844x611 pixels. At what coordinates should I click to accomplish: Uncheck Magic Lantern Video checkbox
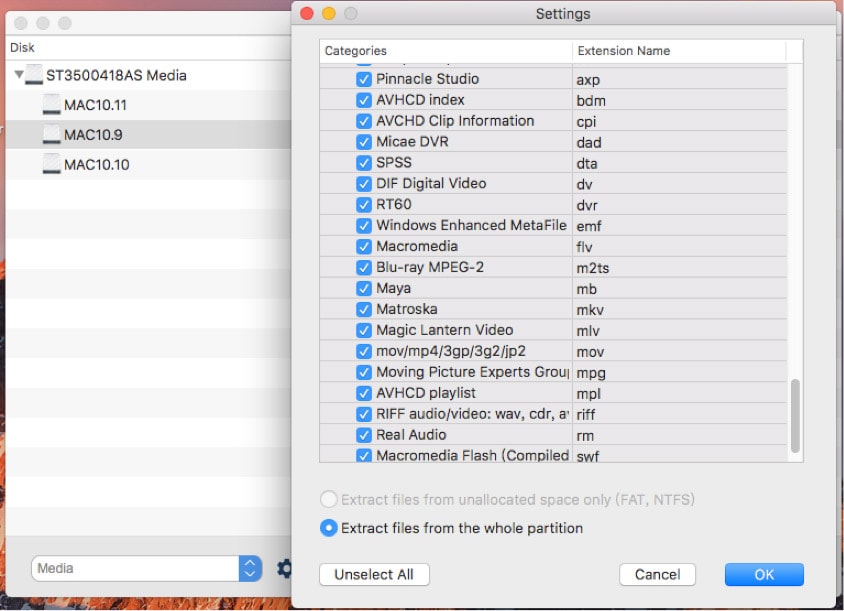[364, 330]
